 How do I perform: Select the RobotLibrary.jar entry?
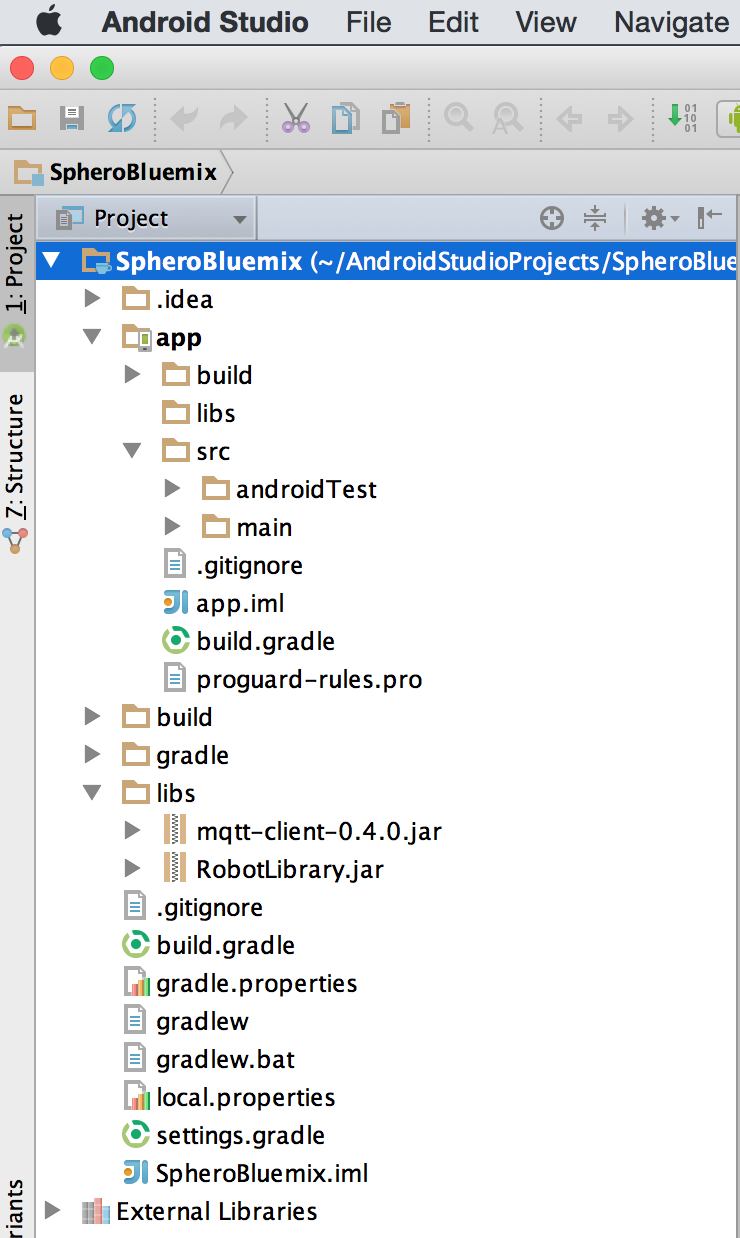coord(273,869)
